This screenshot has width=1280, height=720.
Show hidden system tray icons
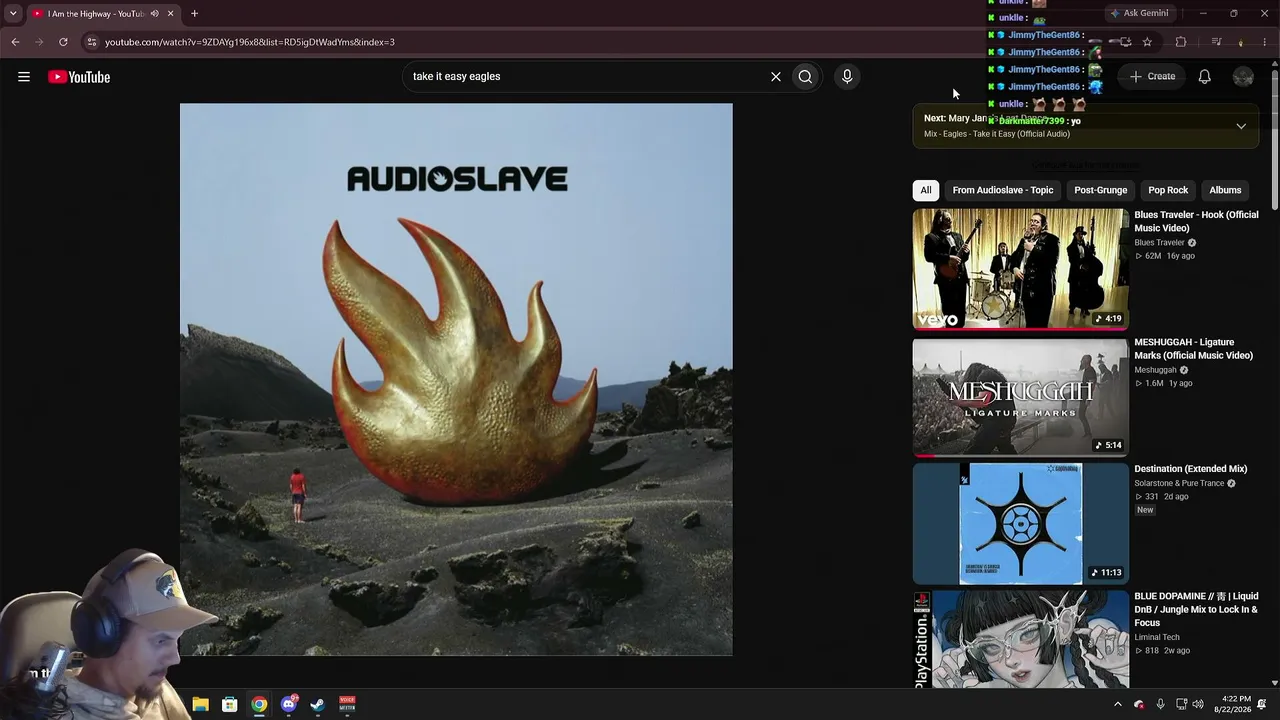[1118, 704]
